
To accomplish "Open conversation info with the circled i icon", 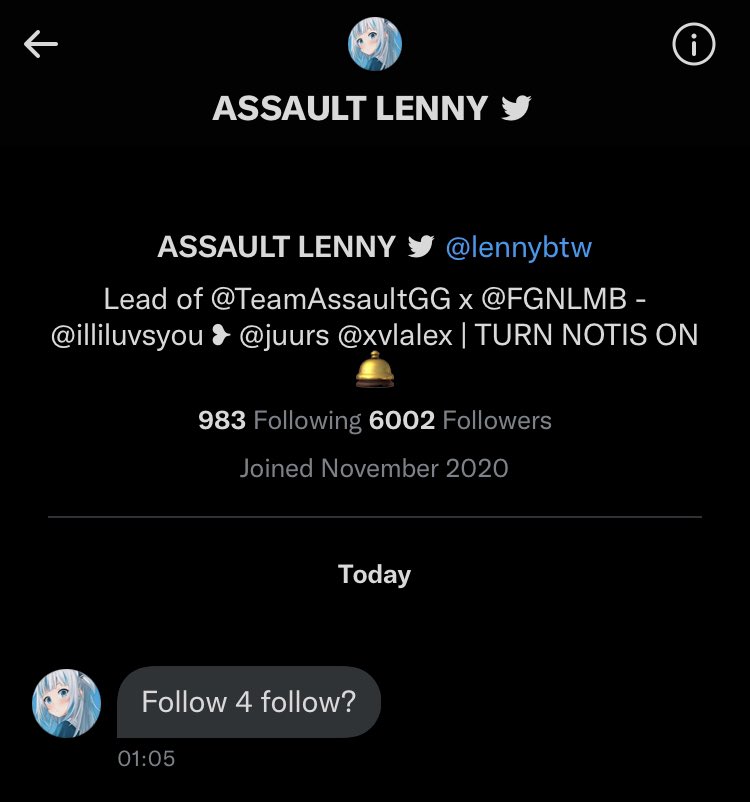I will click(693, 44).
